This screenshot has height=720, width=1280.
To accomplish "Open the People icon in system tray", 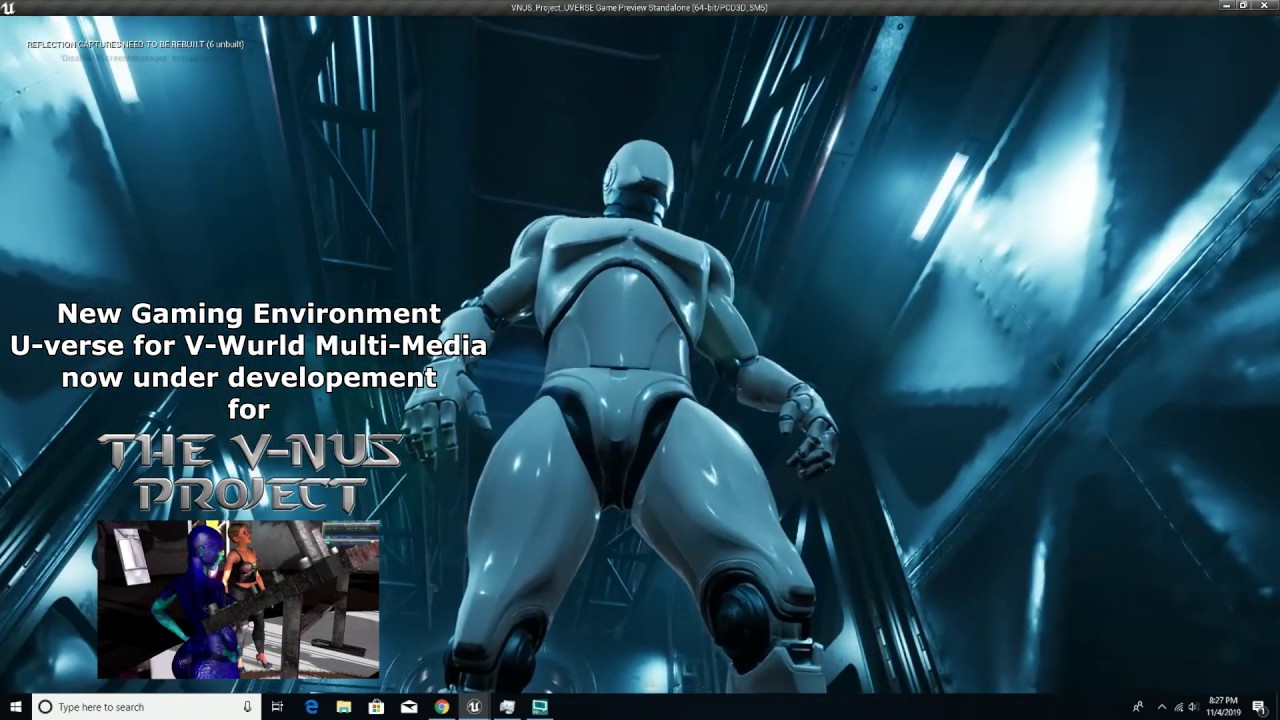I will click(x=1138, y=706).
